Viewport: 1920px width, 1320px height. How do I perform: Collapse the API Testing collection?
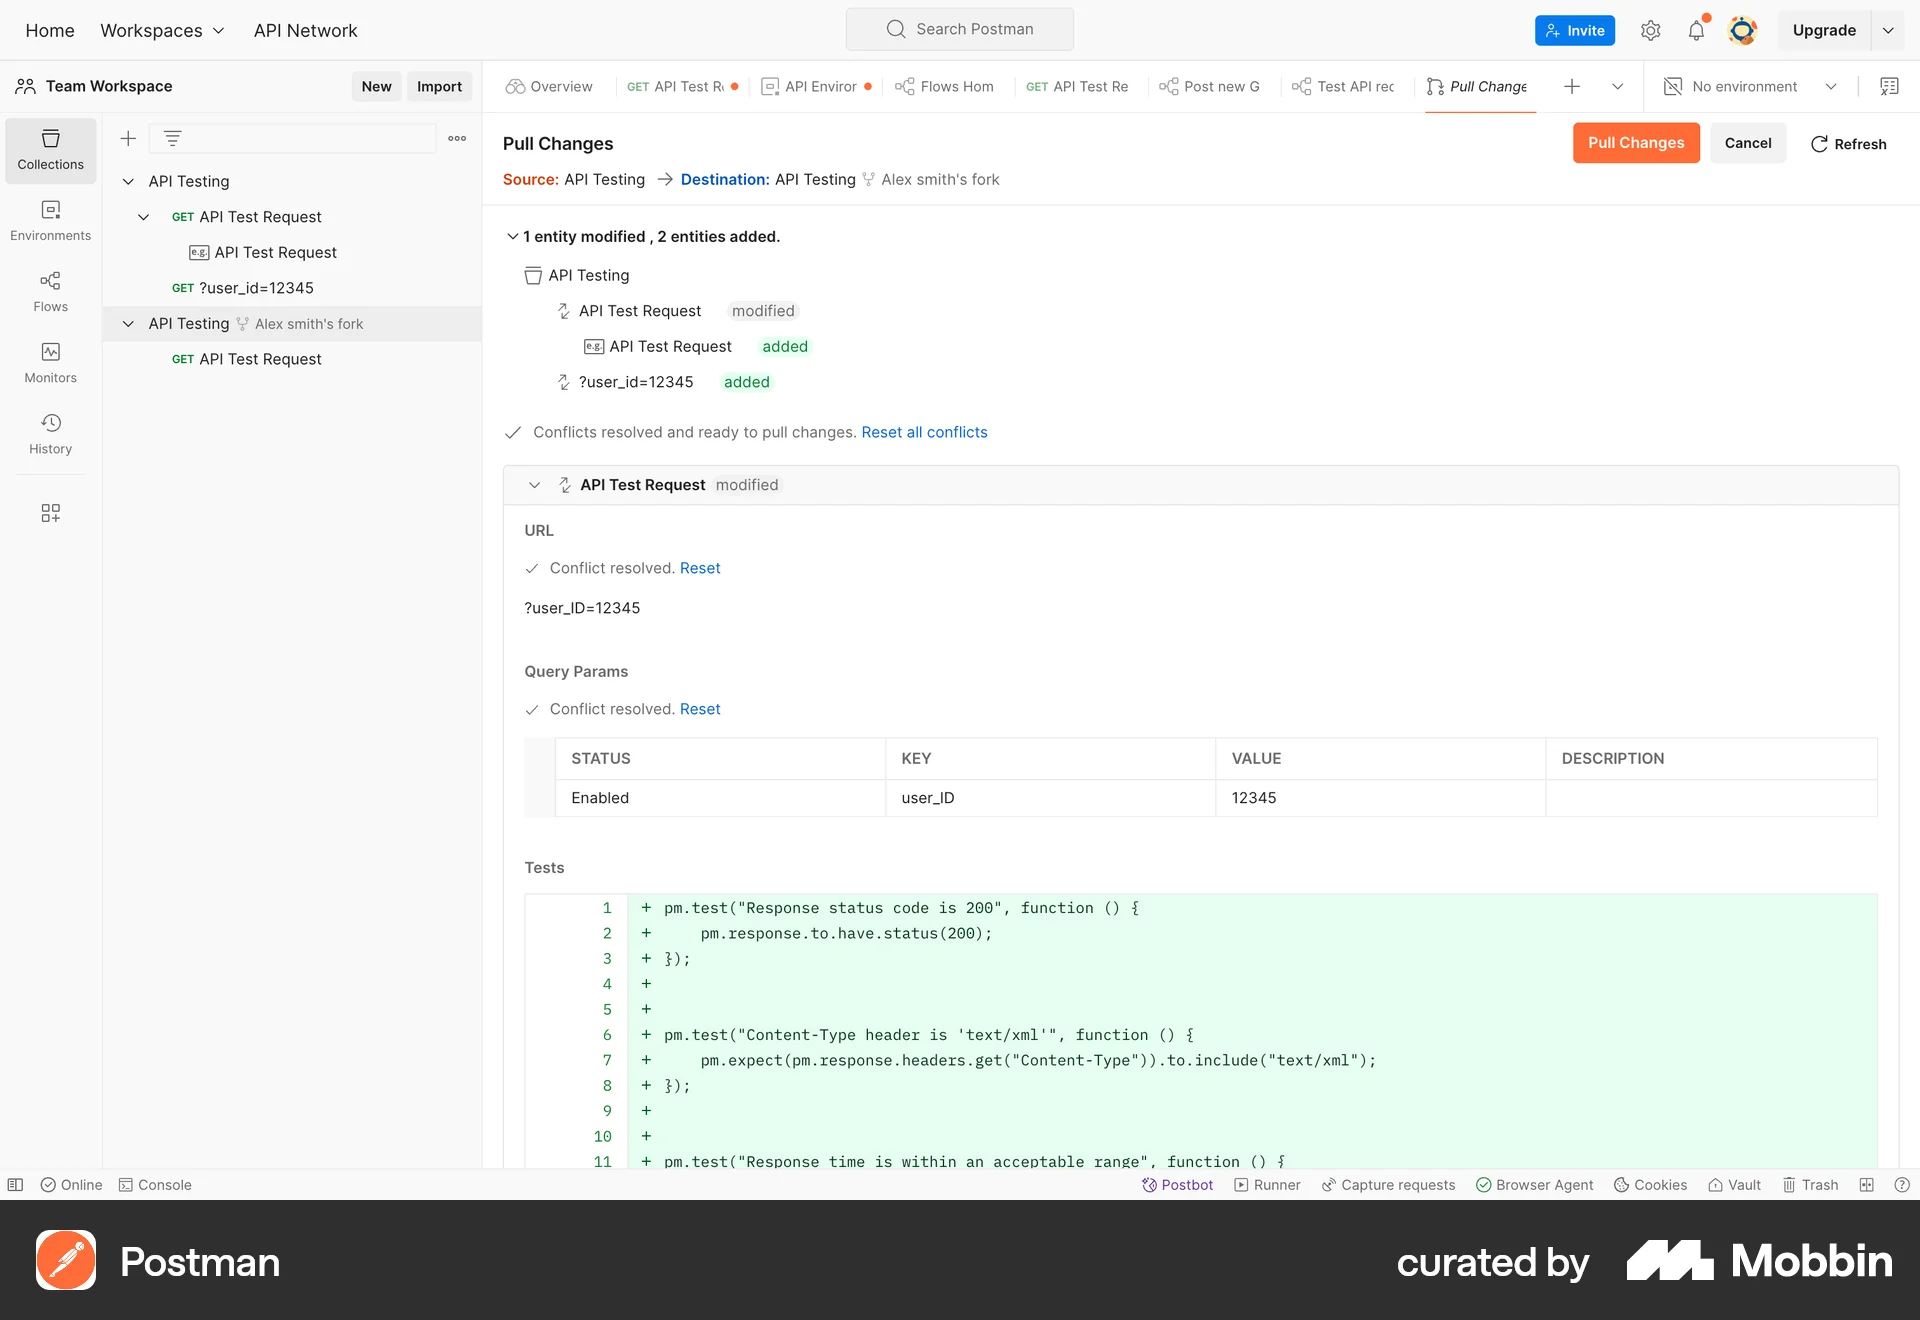click(x=128, y=181)
